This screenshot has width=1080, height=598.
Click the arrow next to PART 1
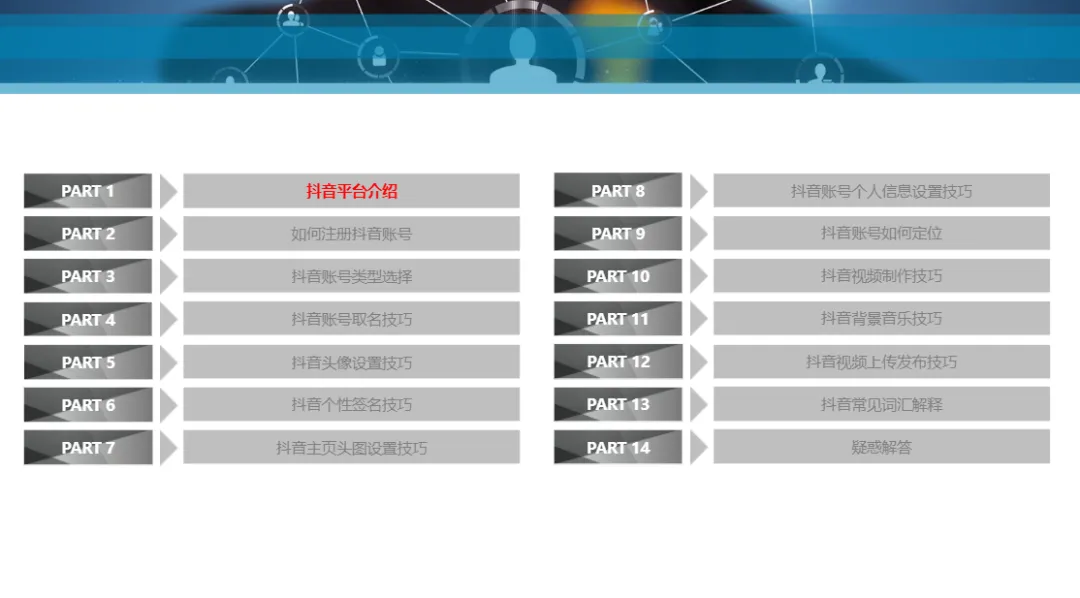click(168, 191)
